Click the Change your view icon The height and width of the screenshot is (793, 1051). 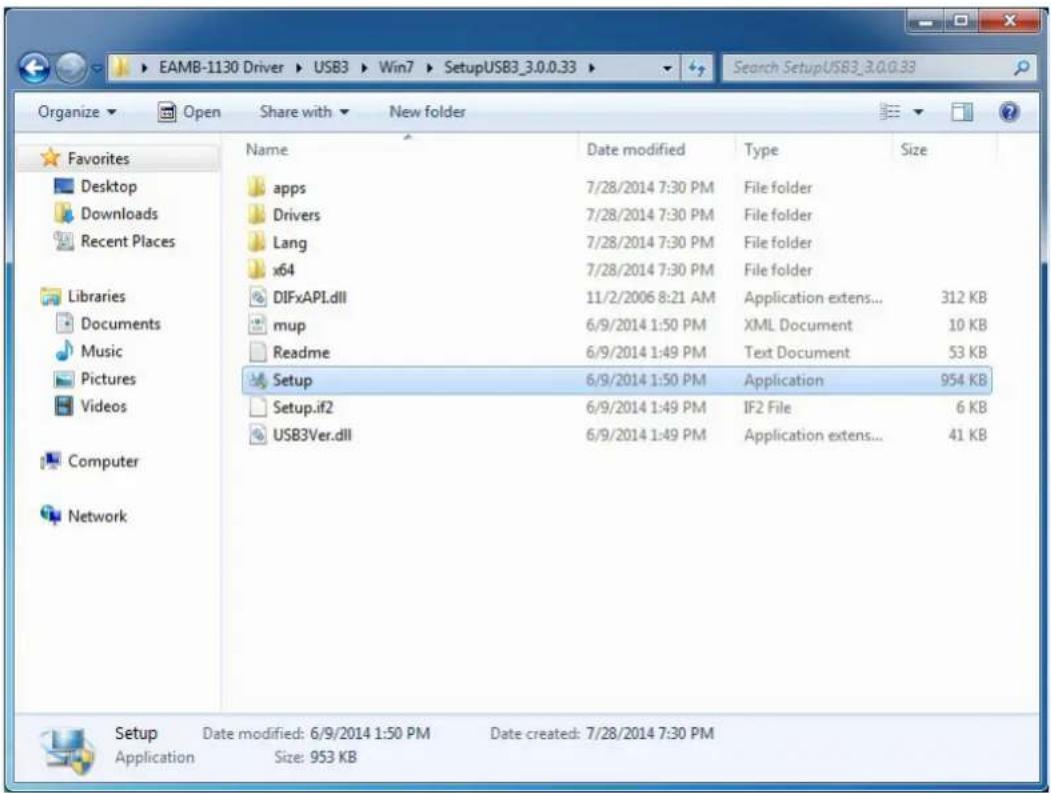(x=889, y=112)
